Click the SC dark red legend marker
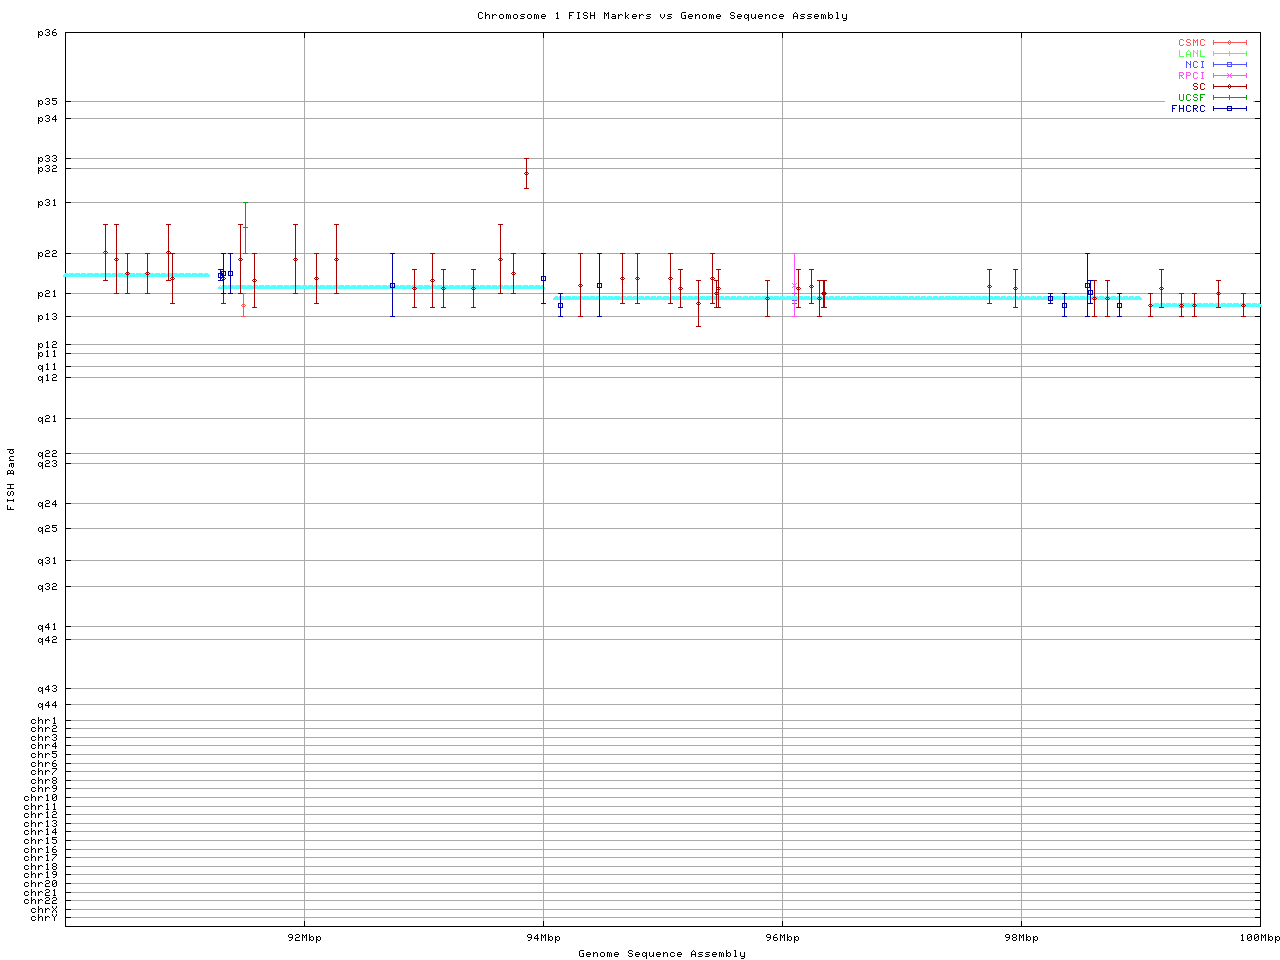The width and height of the screenshot is (1280, 960). [x=1229, y=87]
